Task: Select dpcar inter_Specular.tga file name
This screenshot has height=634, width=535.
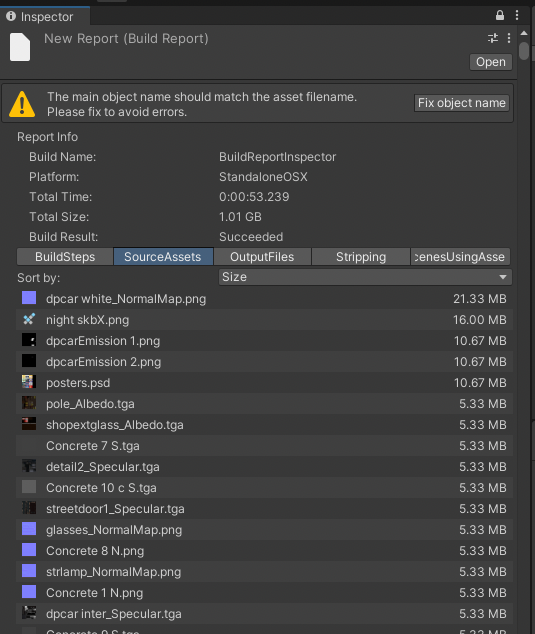Action: click(x=114, y=614)
